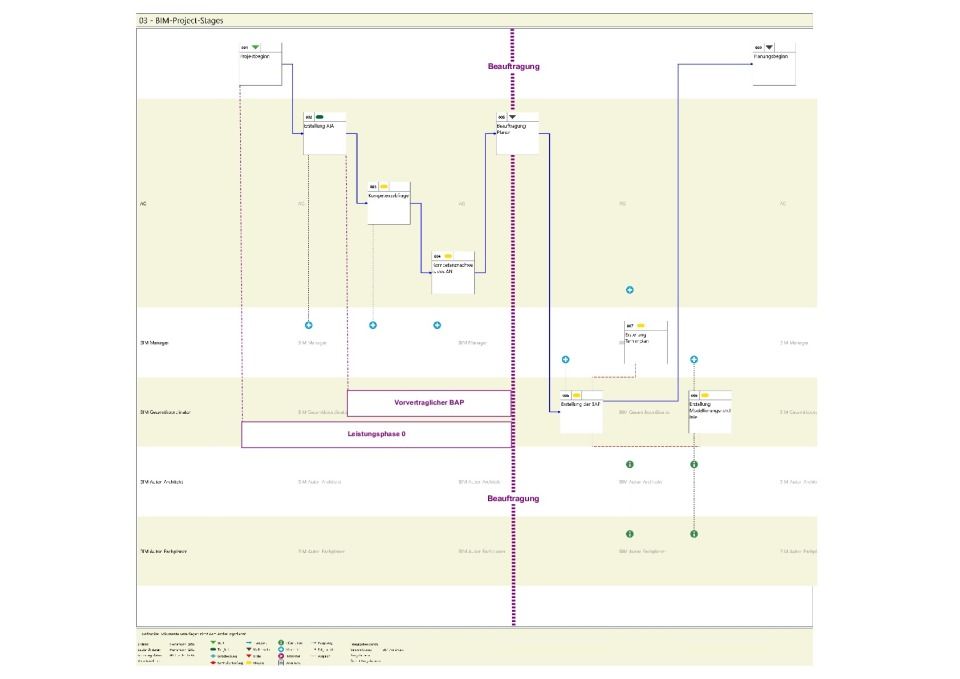Click yellow marker in box 008
Screen dimensions: 960x679
(705, 395)
